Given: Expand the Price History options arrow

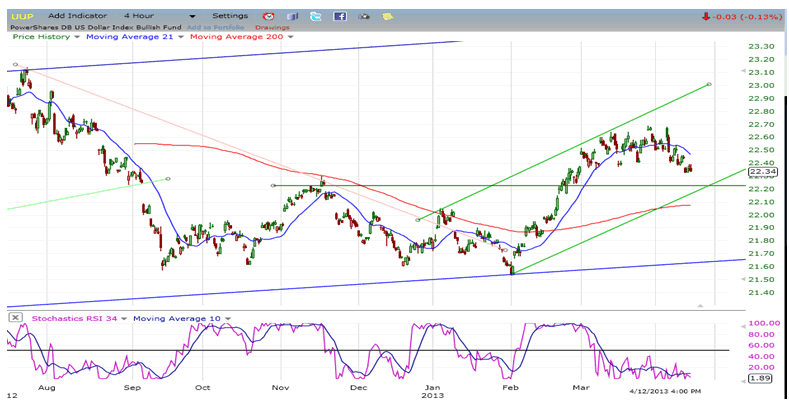Looking at the screenshot, I should pos(77,37).
